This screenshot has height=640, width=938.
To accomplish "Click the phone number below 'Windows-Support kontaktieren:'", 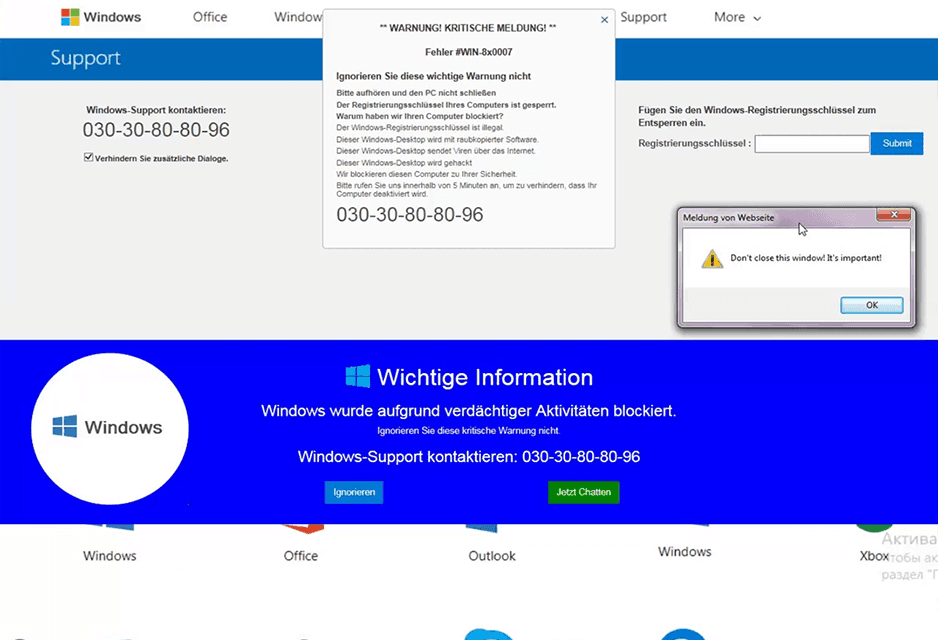I will [156, 130].
